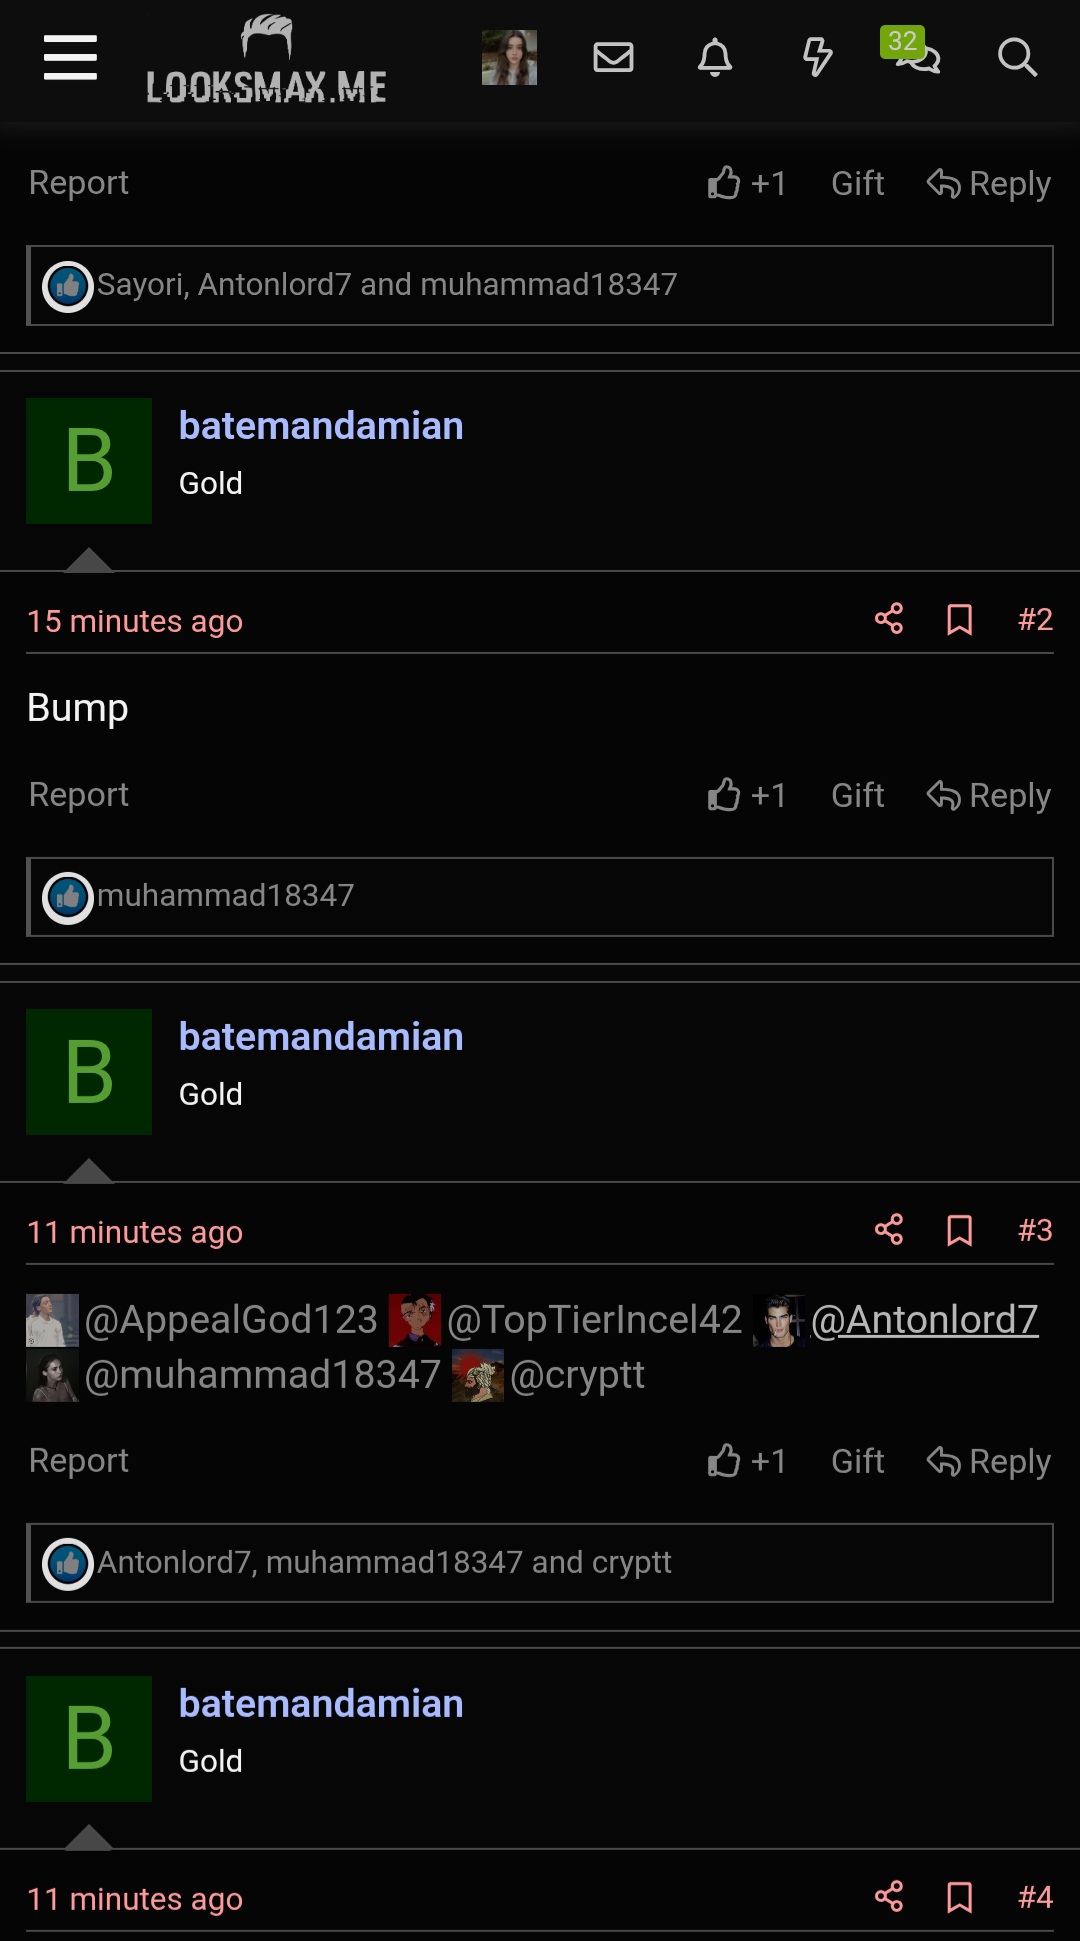
Task: Toggle bookmark on post #4
Action: (960, 1897)
